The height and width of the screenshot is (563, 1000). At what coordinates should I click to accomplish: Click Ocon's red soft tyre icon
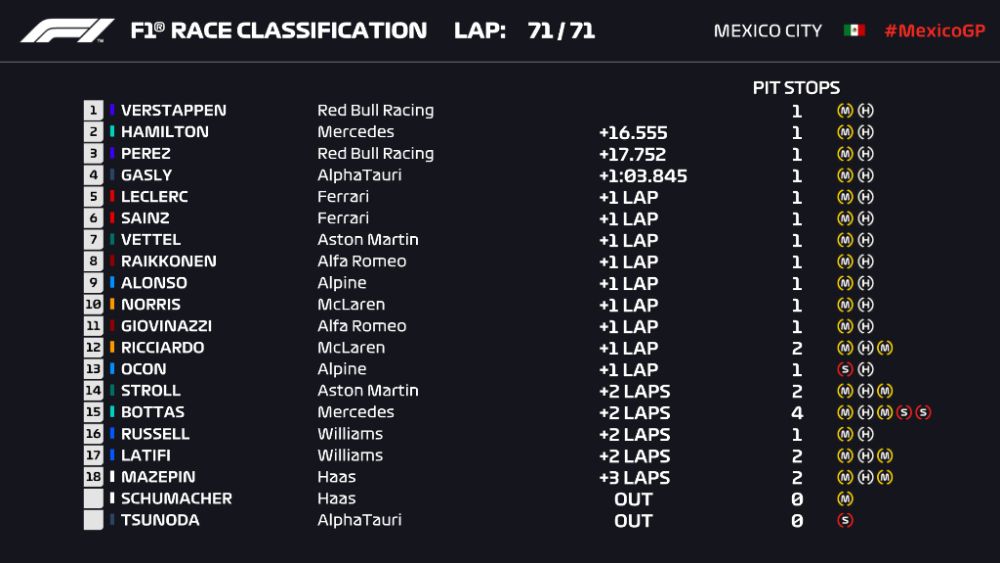(845, 369)
